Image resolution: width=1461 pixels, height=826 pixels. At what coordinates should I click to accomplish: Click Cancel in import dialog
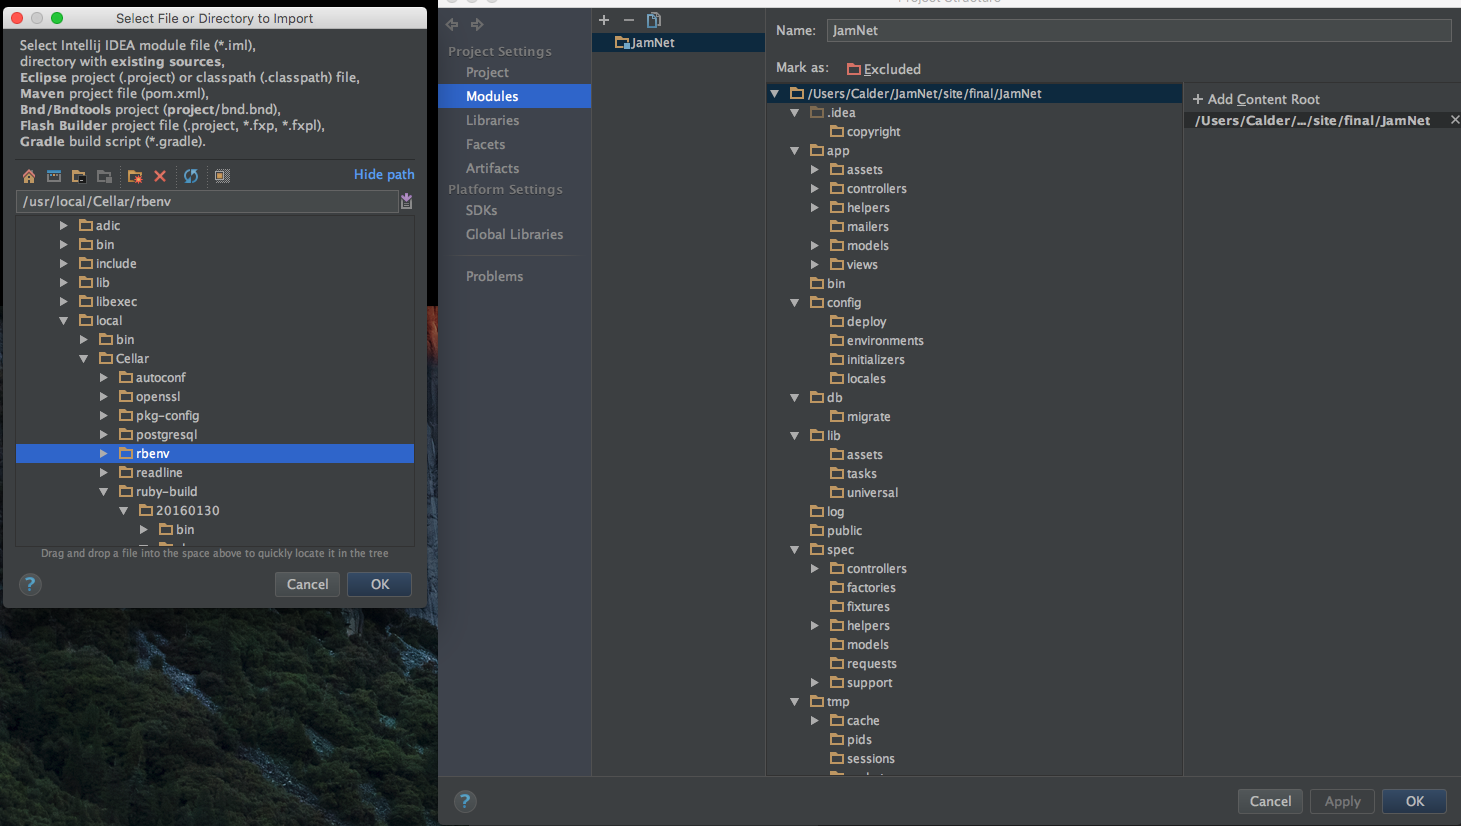point(307,584)
